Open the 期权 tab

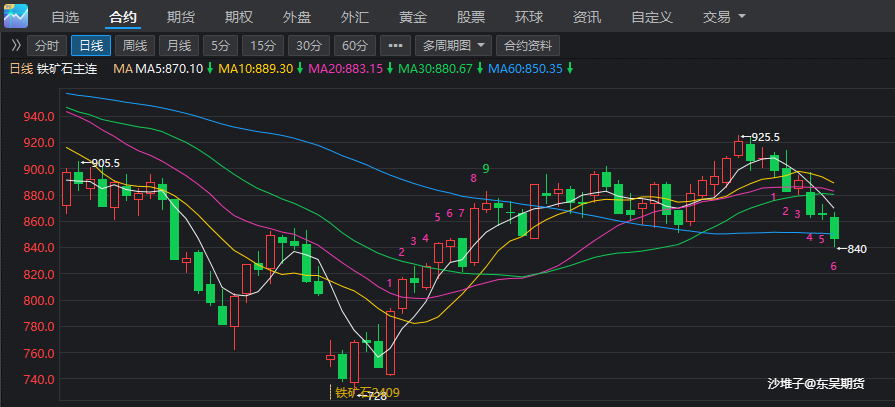pyautogui.click(x=239, y=17)
